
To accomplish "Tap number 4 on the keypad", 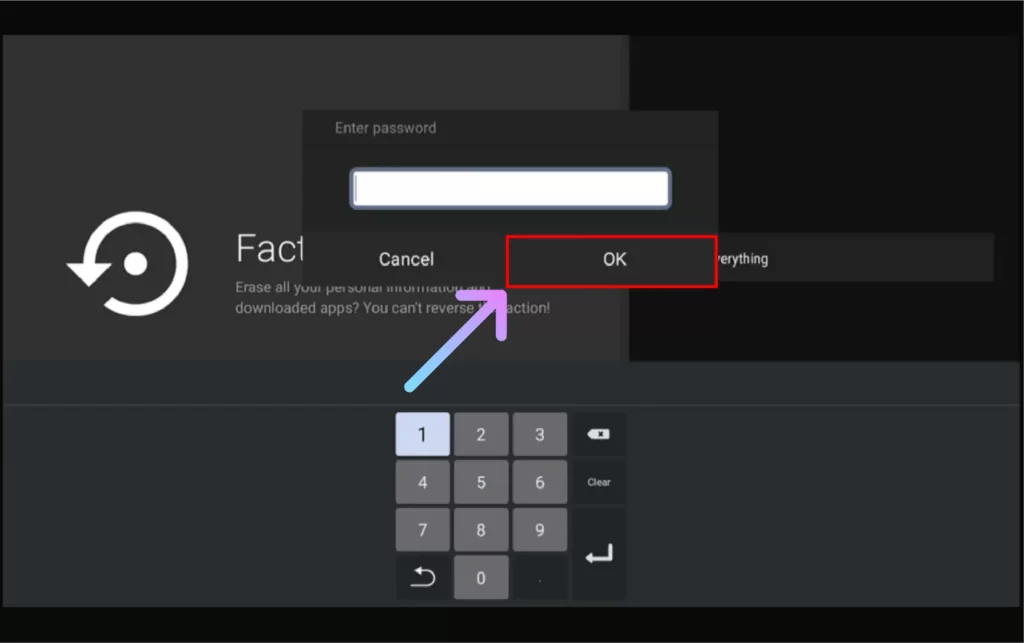I will (x=423, y=482).
